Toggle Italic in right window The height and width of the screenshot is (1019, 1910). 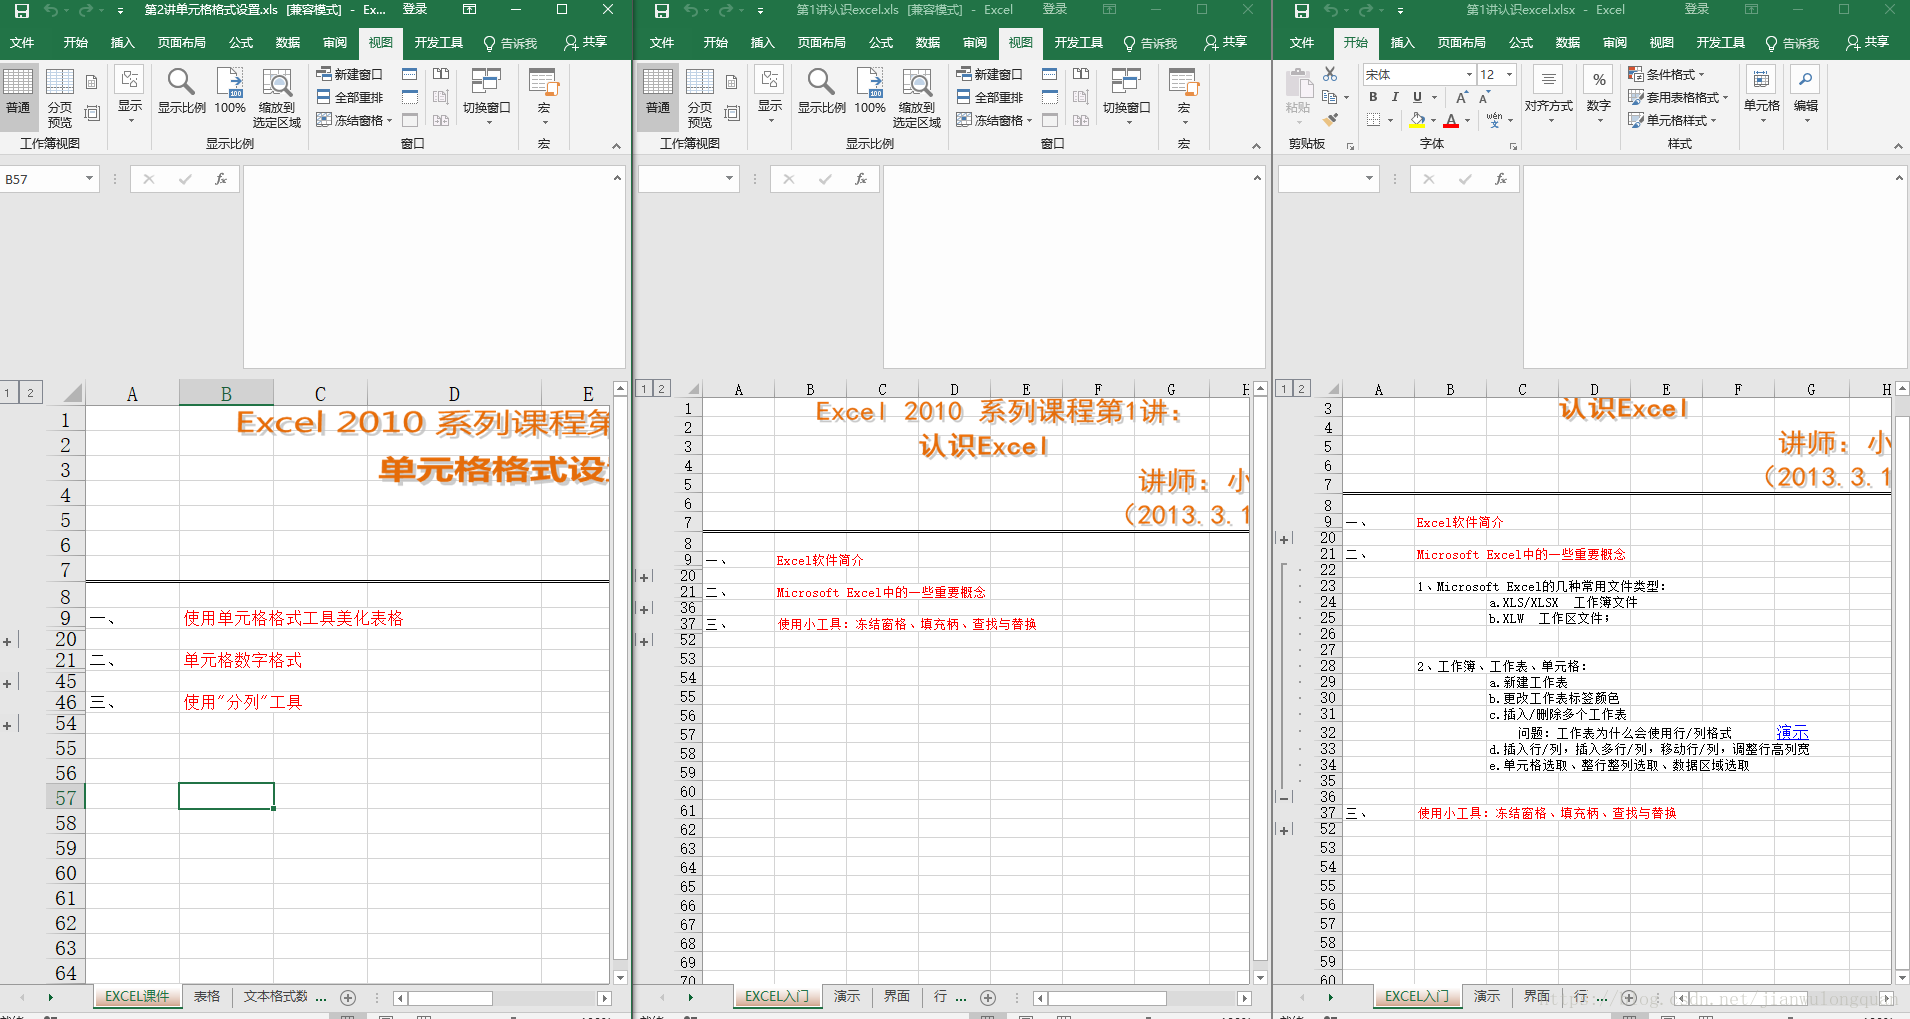point(1395,97)
